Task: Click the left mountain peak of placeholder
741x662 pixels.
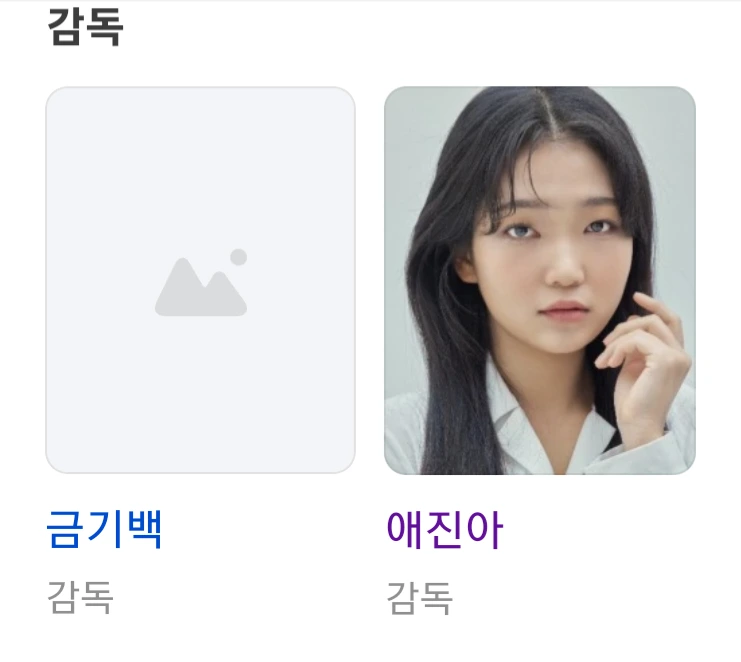Action: click(183, 284)
